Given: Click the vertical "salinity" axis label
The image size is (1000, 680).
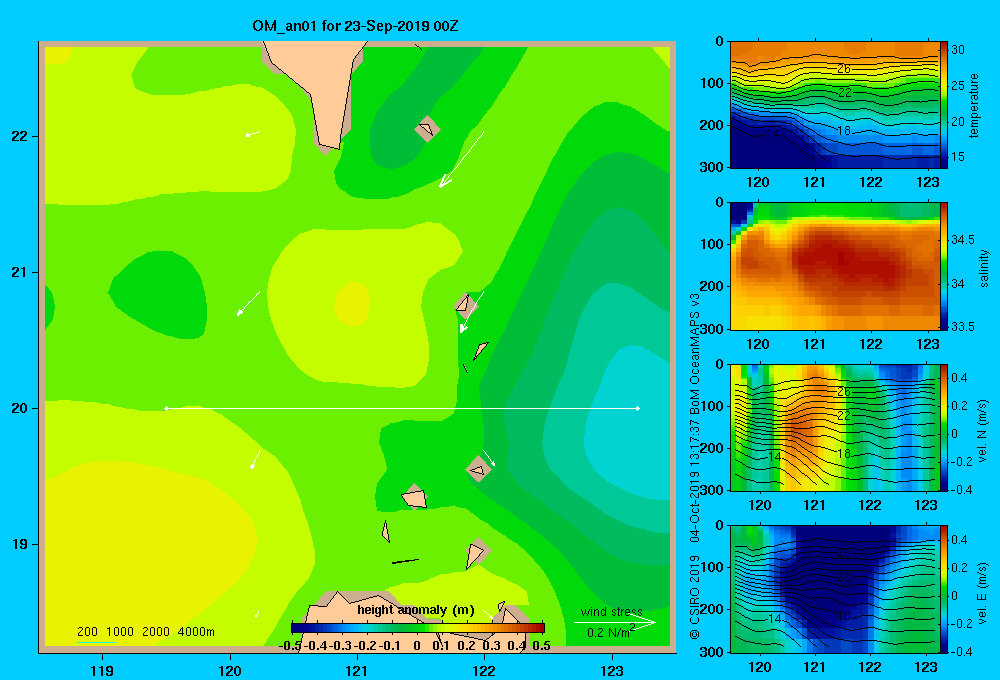Looking at the screenshot, I should 984,268.
